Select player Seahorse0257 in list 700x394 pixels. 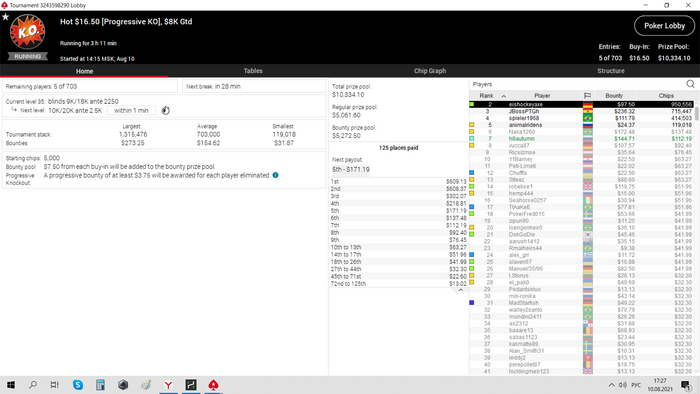point(582,200)
